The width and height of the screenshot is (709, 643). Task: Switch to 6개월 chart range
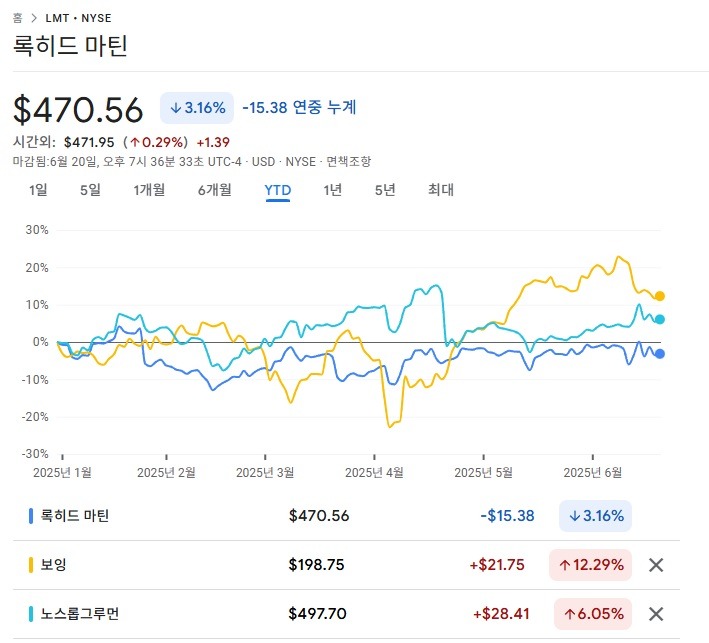click(x=214, y=190)
